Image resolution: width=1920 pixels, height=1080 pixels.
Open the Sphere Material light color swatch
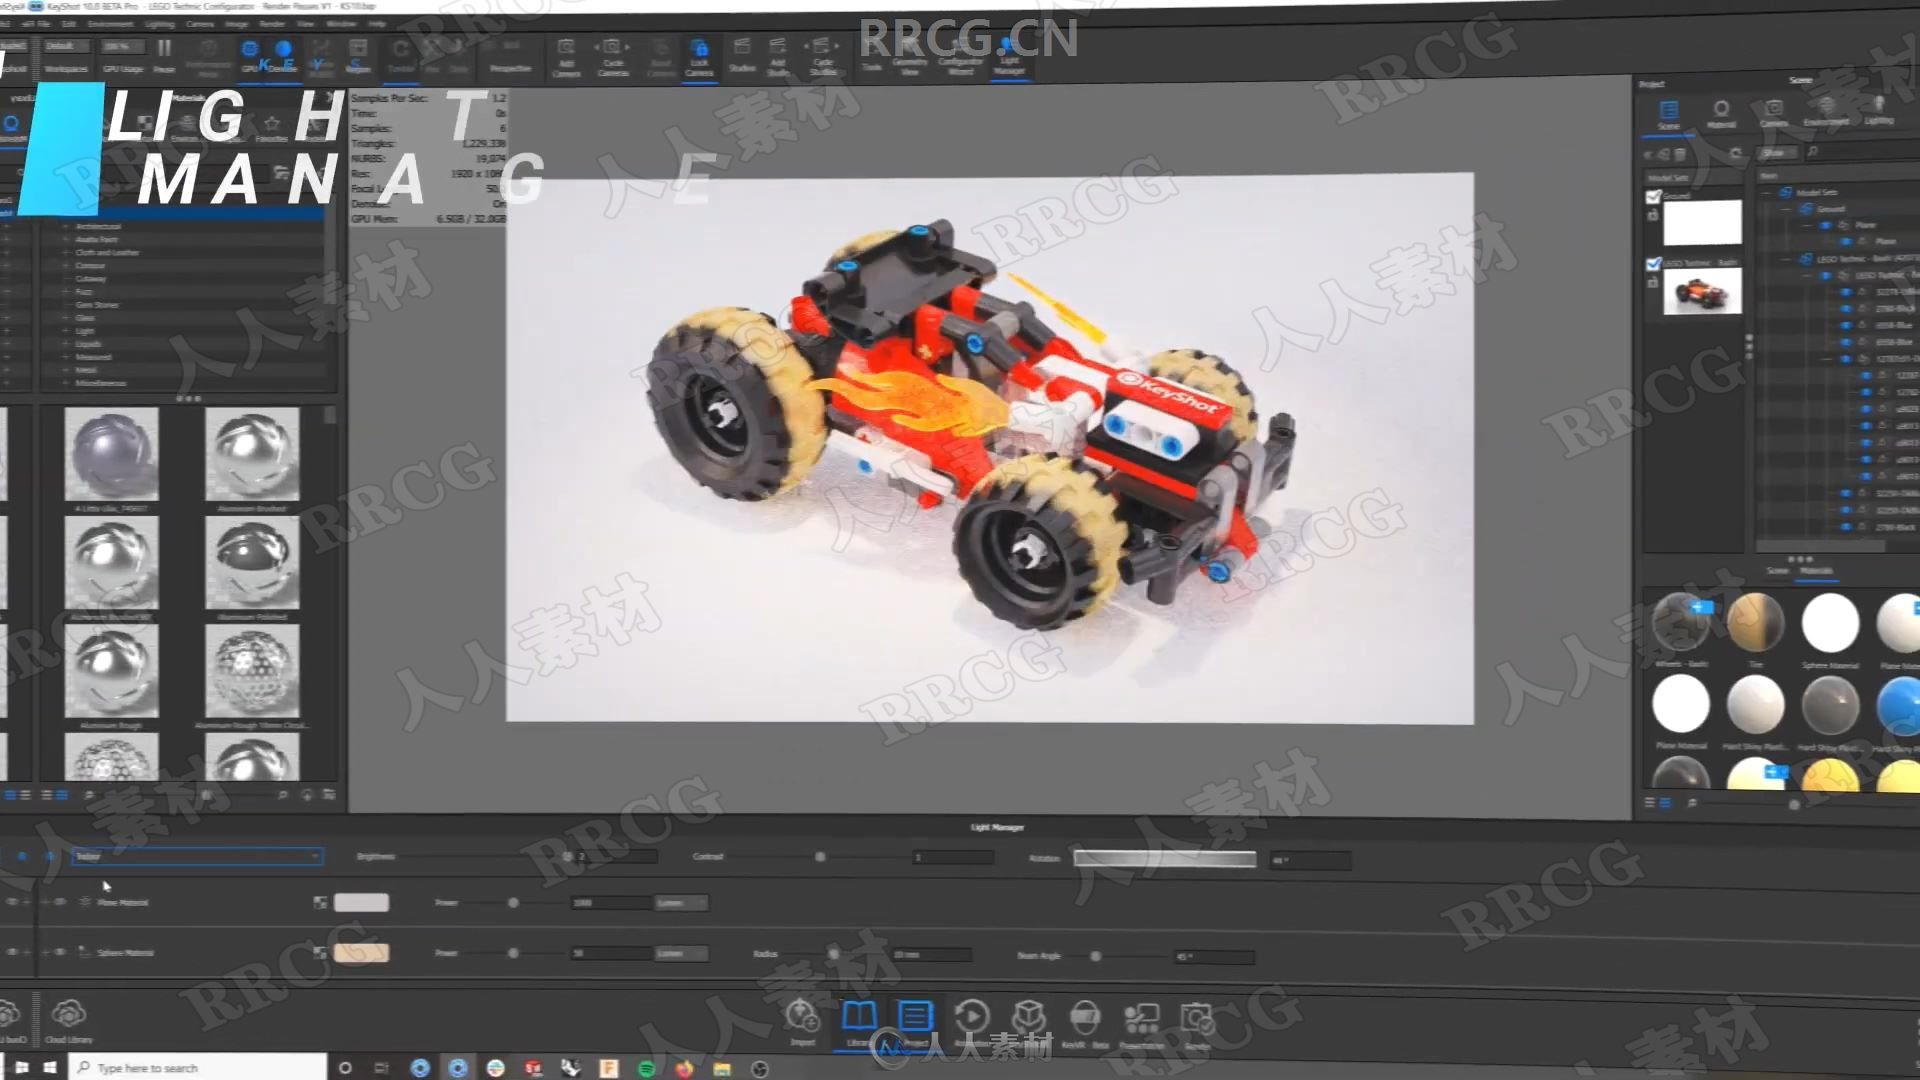click(x=361, y=953)
